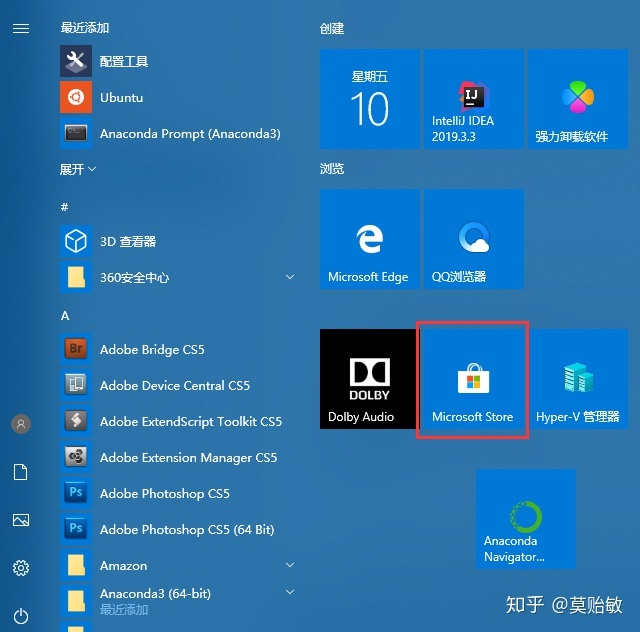Click the A letter index header
640x632 pixels.
click(65, 315)
